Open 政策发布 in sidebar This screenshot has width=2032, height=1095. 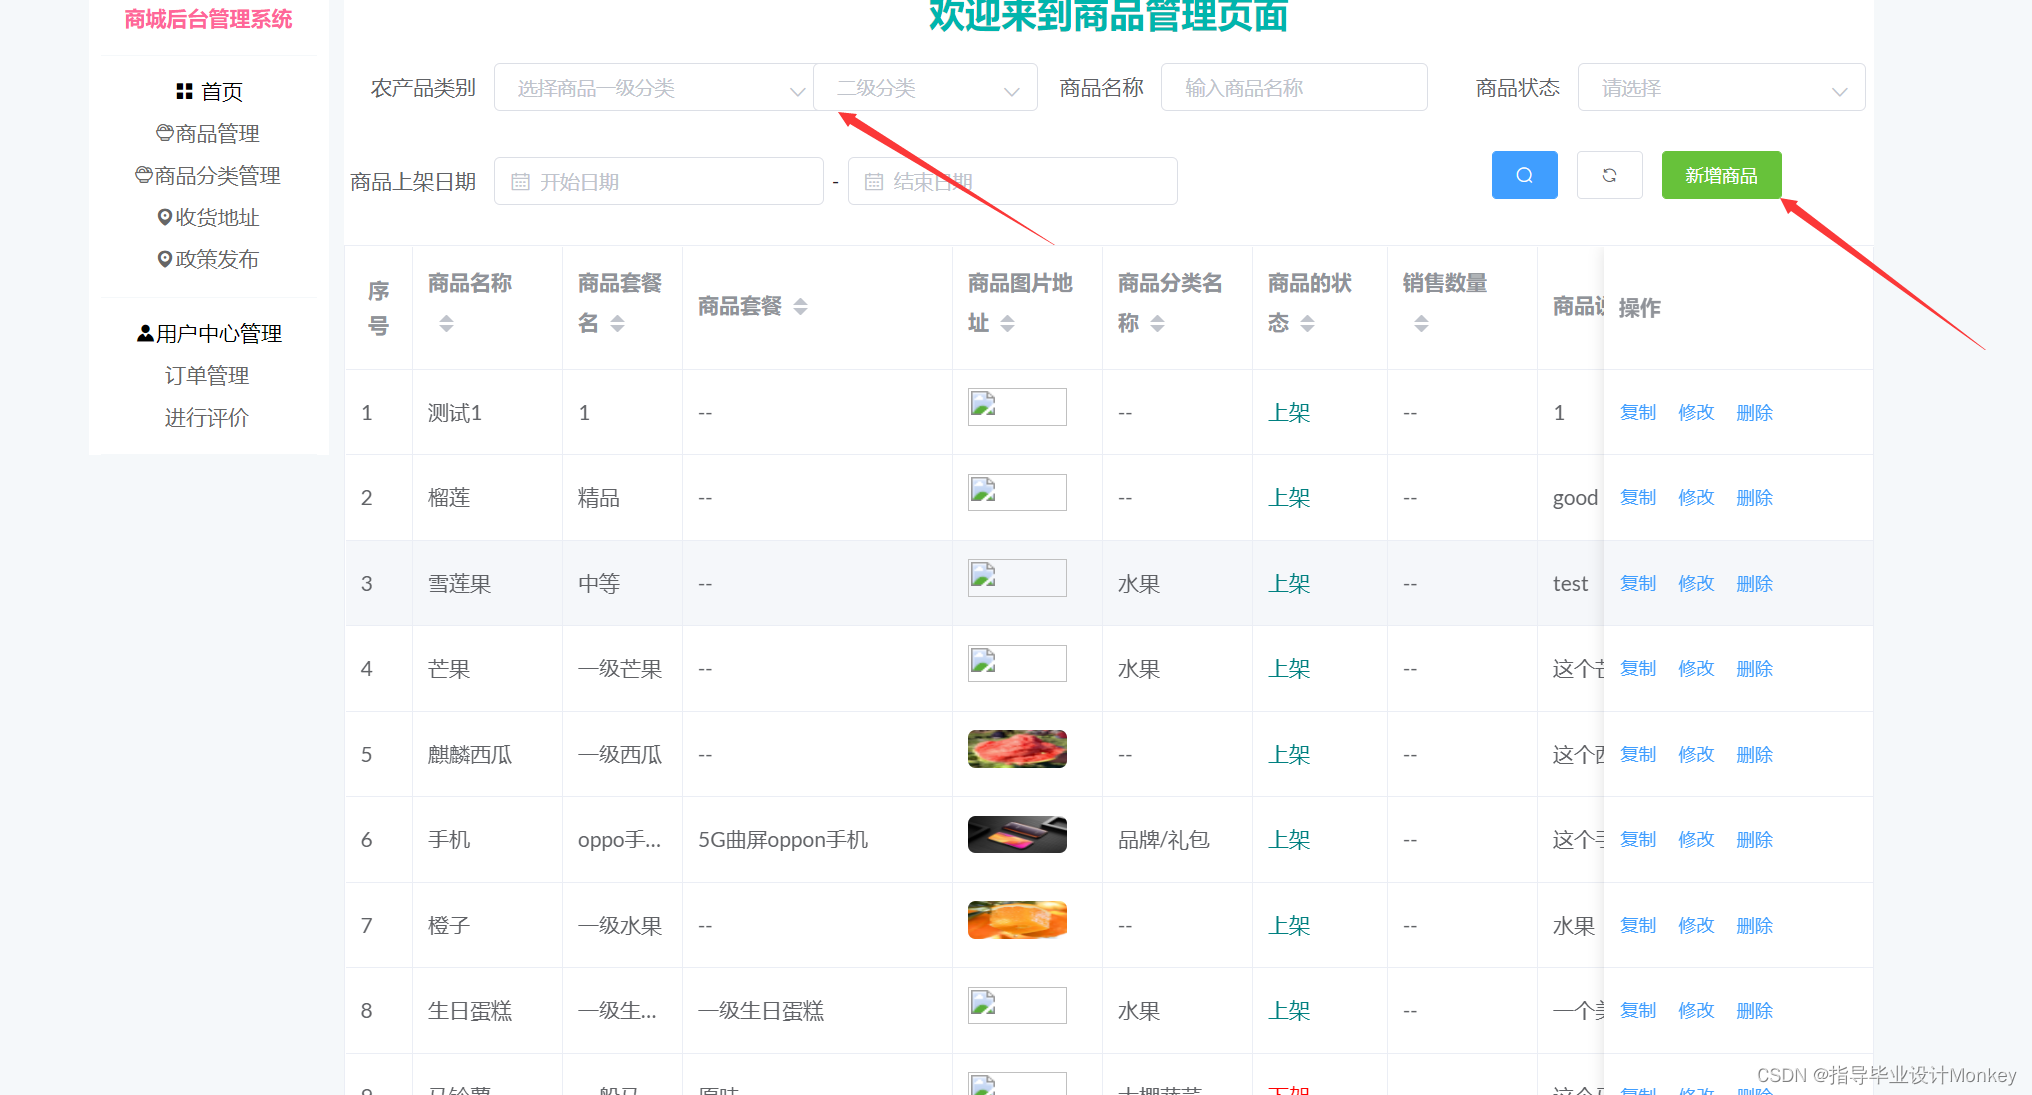pyautogui.click(x=208, y=260)
